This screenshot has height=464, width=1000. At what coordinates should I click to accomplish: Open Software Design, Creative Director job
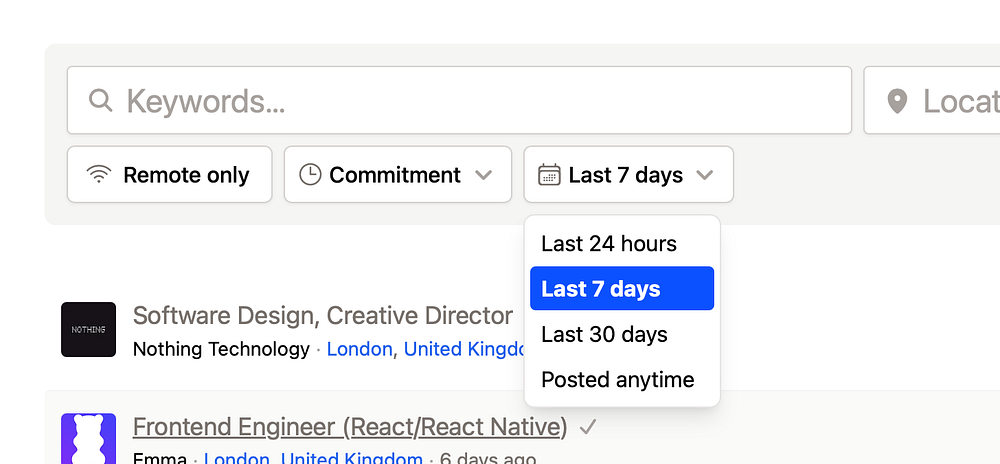click(x=322, y=316)
